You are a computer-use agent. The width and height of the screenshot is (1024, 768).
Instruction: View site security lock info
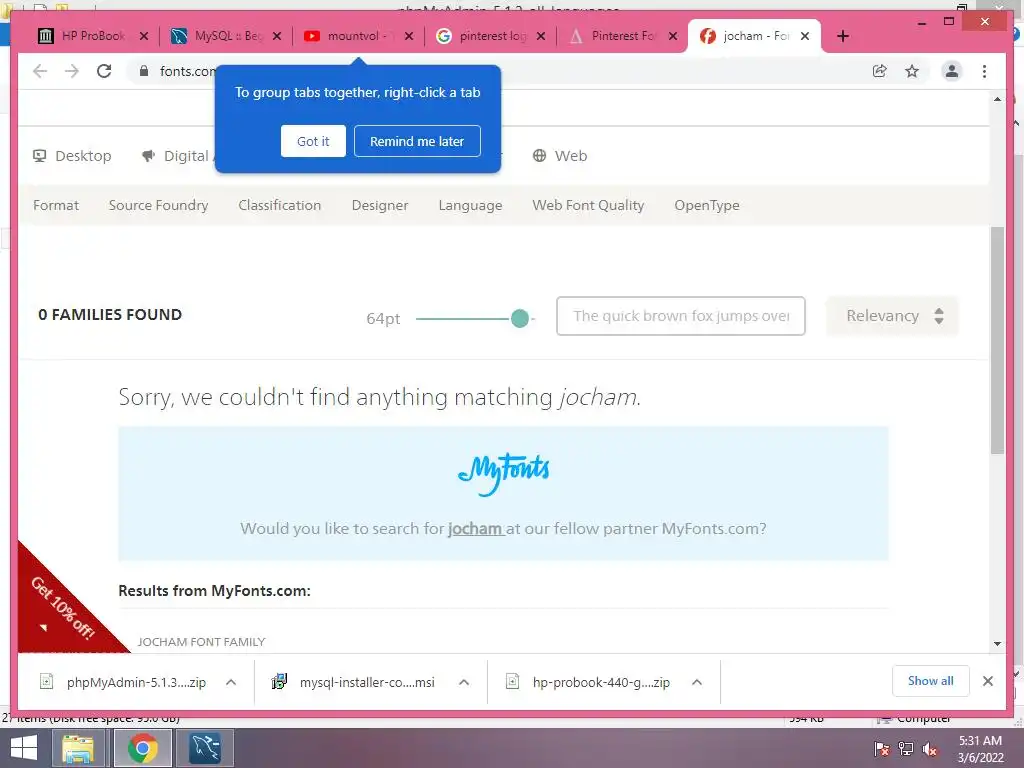(144, 71)
